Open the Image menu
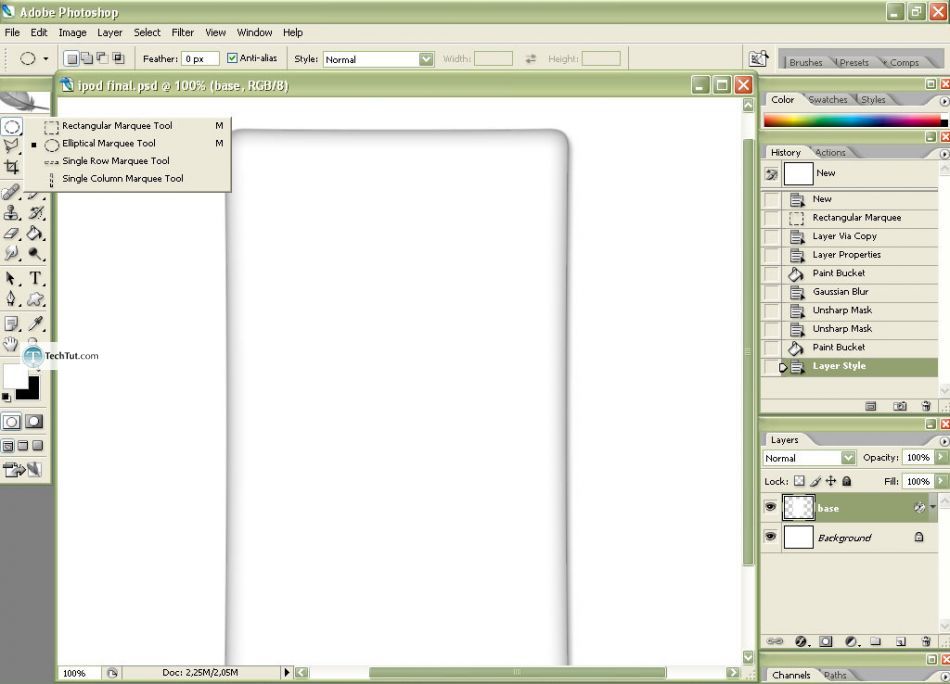This screenshot has height=684, width=950. (x=72, y=33)
